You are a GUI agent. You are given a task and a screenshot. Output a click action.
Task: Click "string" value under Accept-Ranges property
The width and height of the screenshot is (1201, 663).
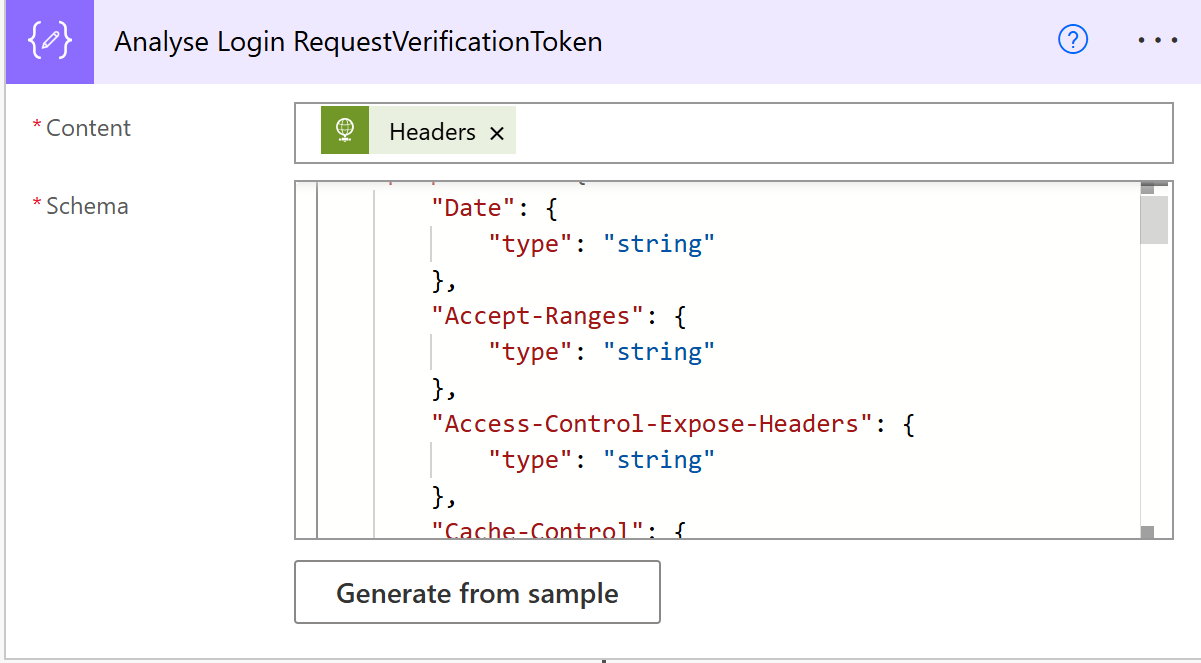point(659,352)
